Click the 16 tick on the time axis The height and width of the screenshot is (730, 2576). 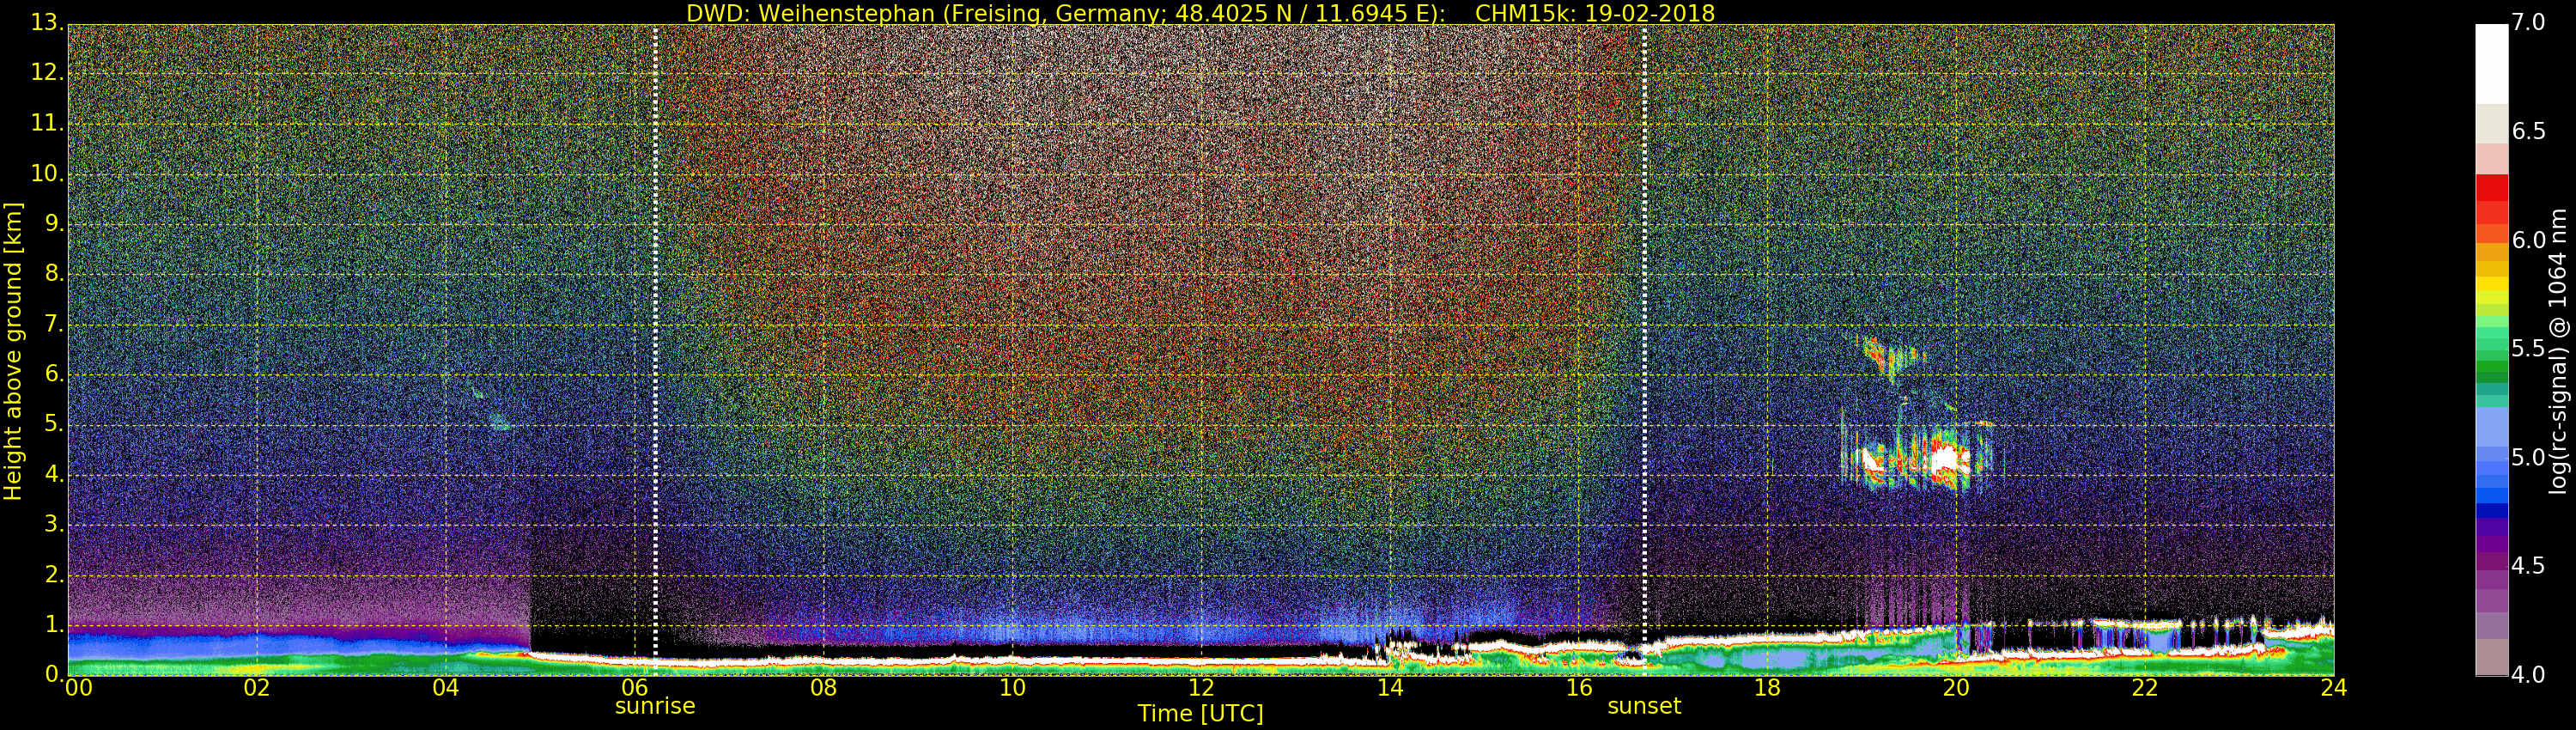click(x=1579, y=688)
